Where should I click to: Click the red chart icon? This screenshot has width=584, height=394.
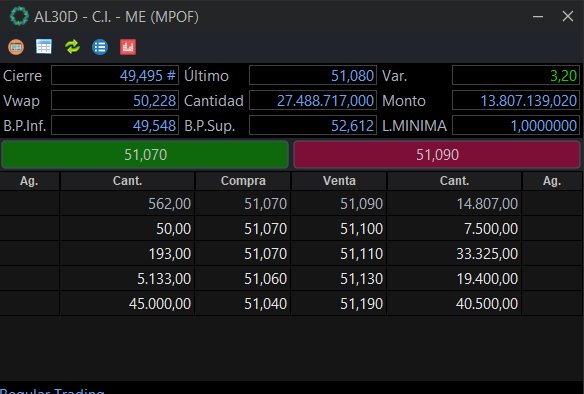128,47
